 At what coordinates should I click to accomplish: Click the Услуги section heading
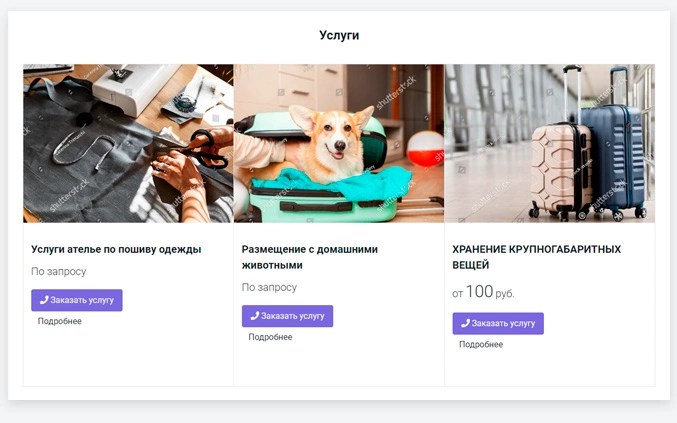point(339,35)
